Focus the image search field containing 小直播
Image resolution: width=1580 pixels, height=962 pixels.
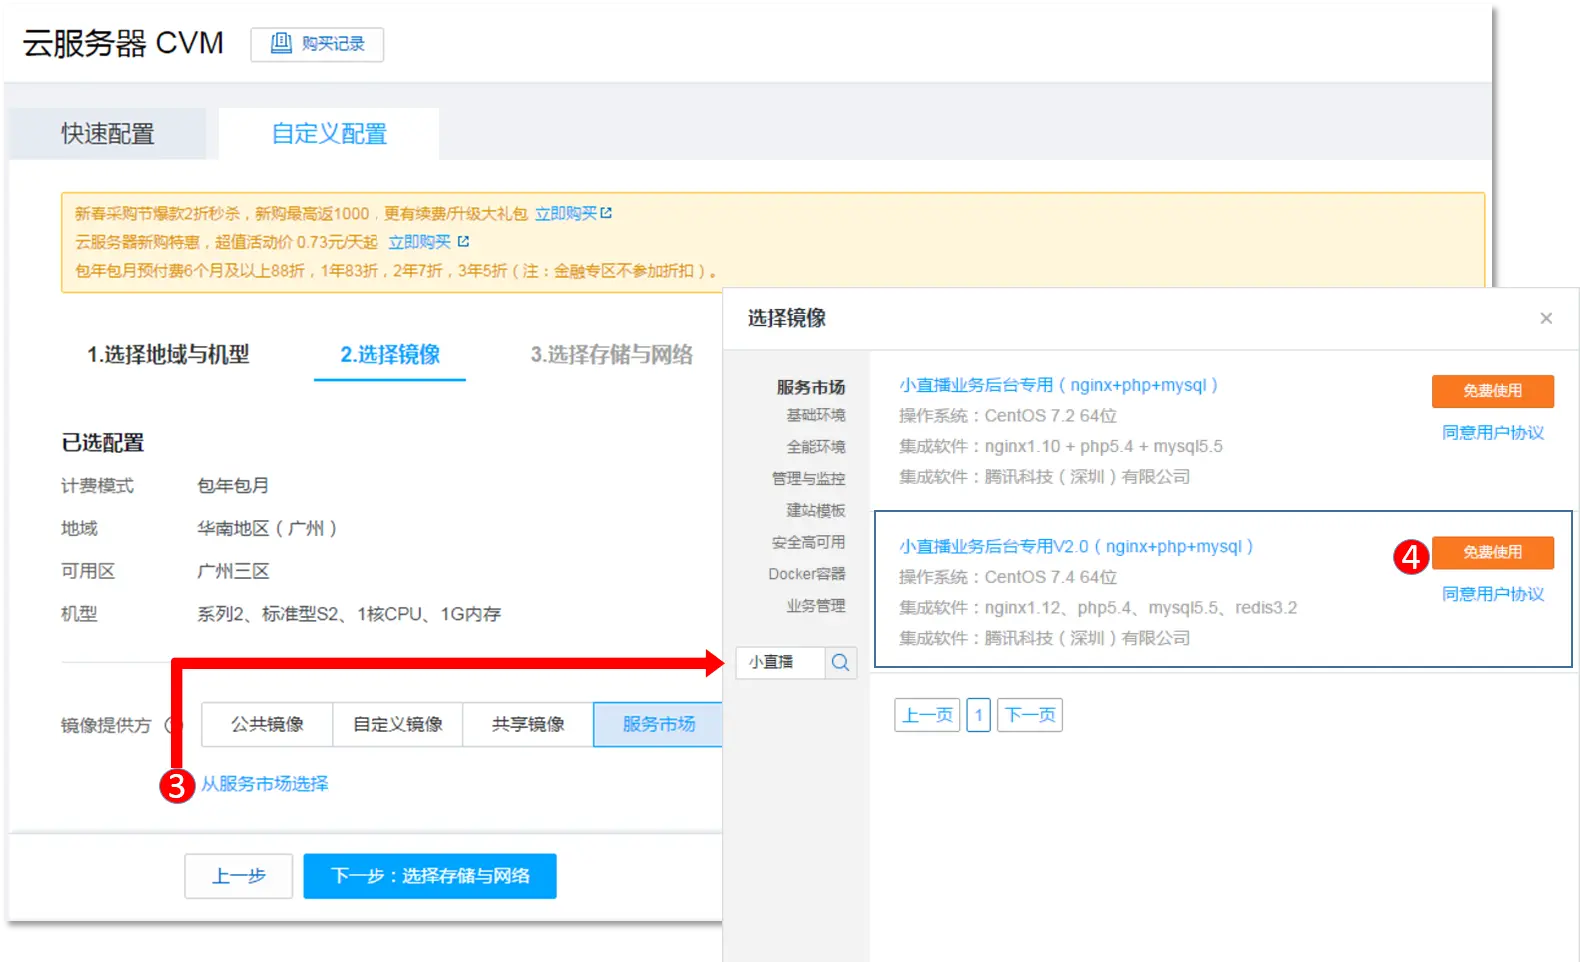tap(781, 662)
